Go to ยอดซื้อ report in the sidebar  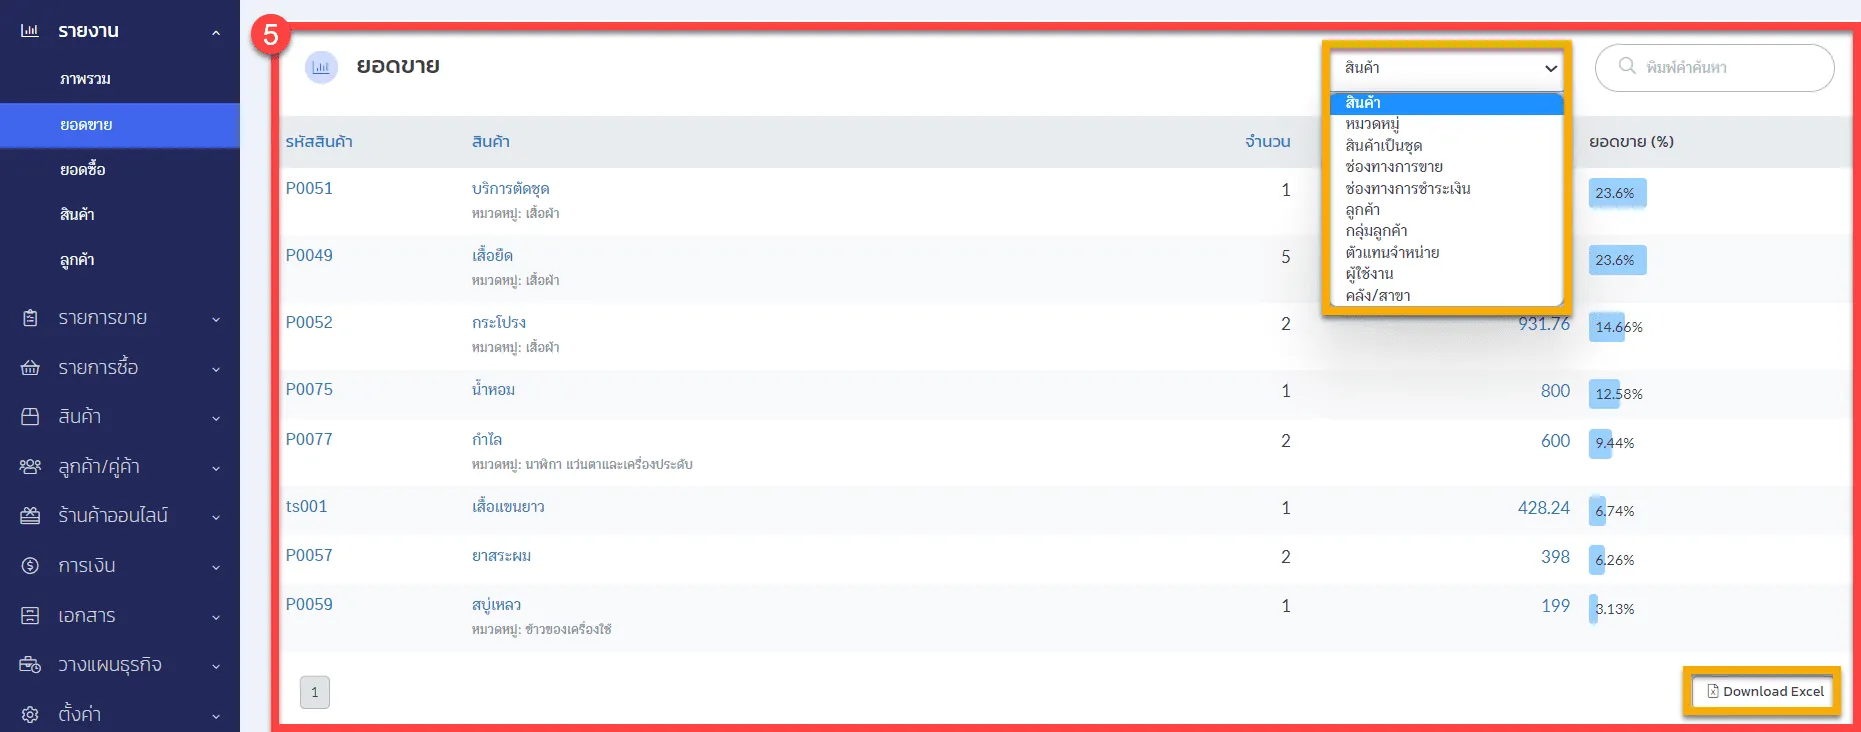[x=82, y=169]
